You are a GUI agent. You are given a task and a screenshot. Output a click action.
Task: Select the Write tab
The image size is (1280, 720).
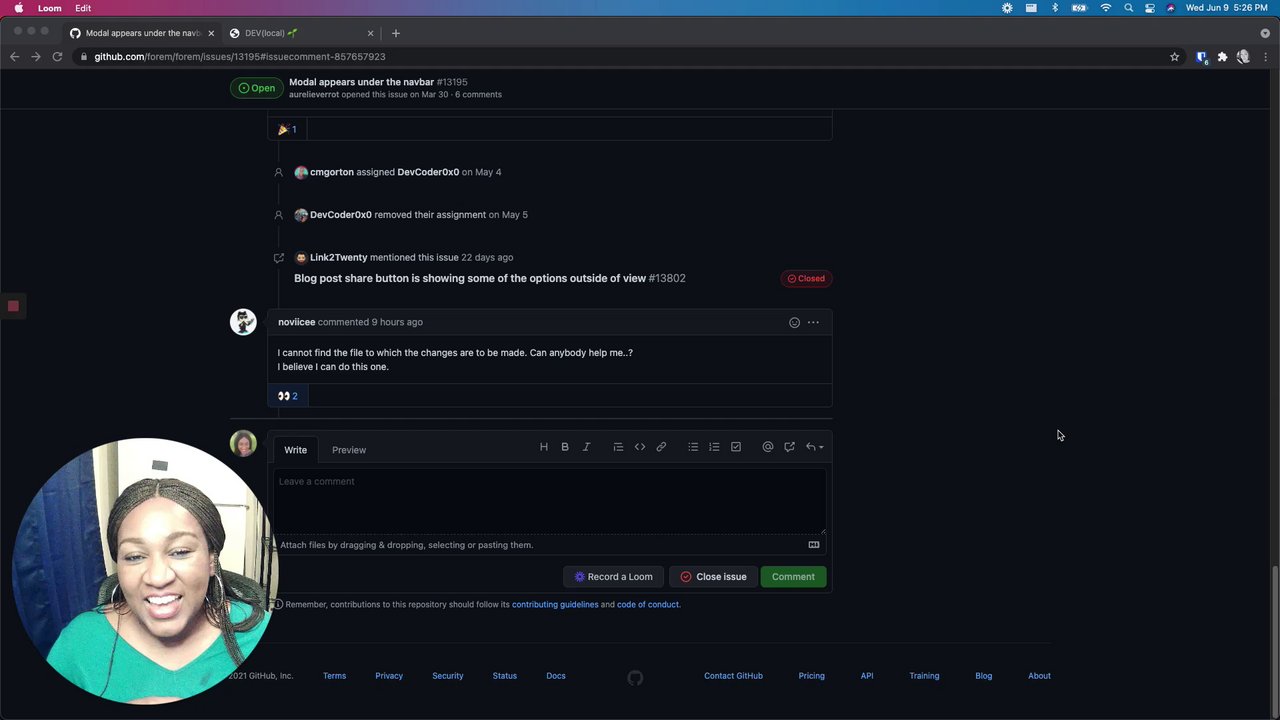pos(295,450)
